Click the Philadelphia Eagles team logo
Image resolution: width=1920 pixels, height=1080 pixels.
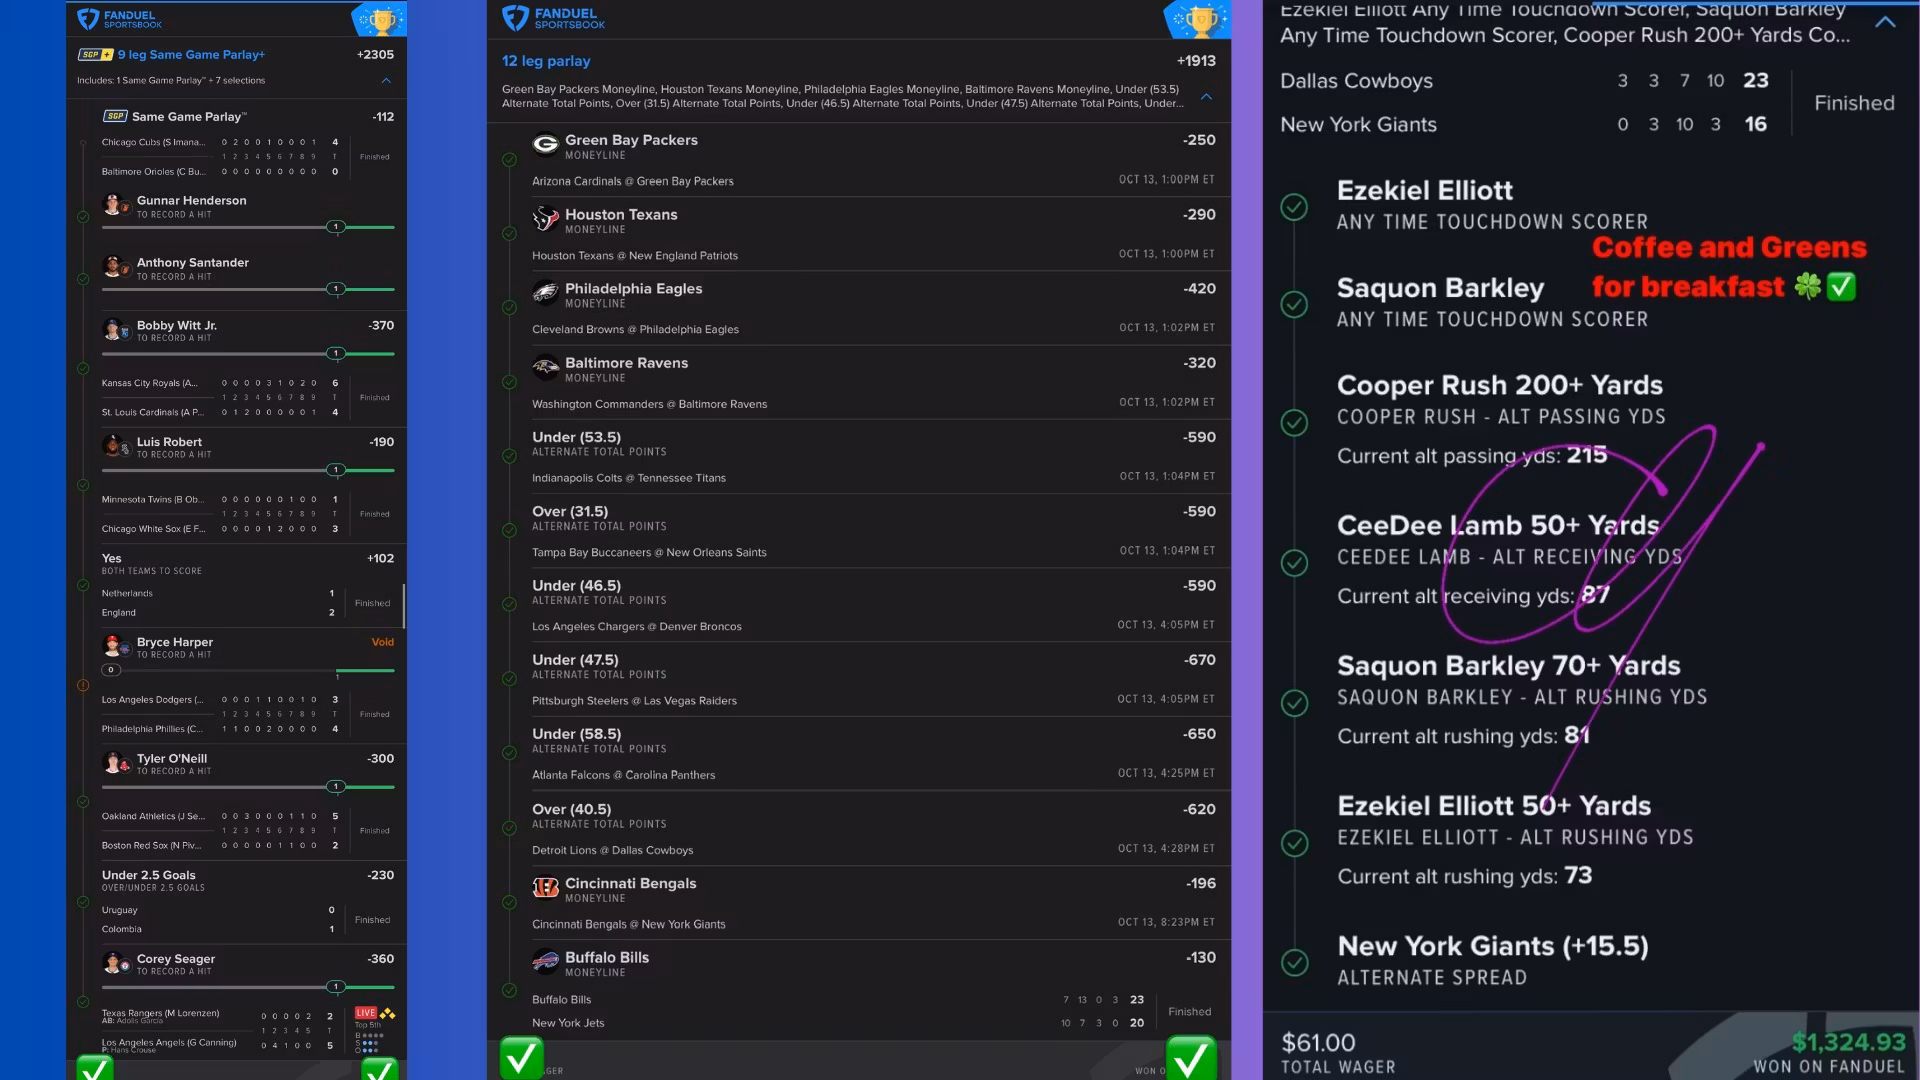point(545,293)
